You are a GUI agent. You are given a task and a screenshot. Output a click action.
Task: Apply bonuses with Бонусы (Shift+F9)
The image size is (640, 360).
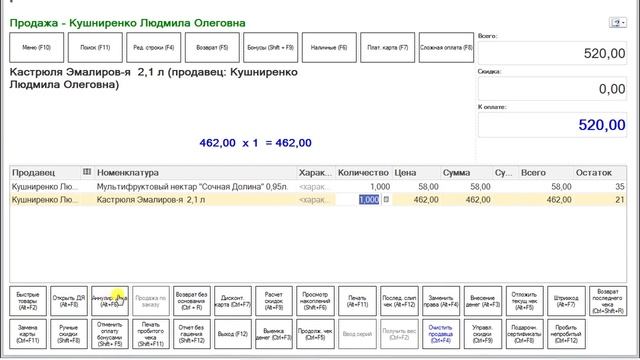271,48
